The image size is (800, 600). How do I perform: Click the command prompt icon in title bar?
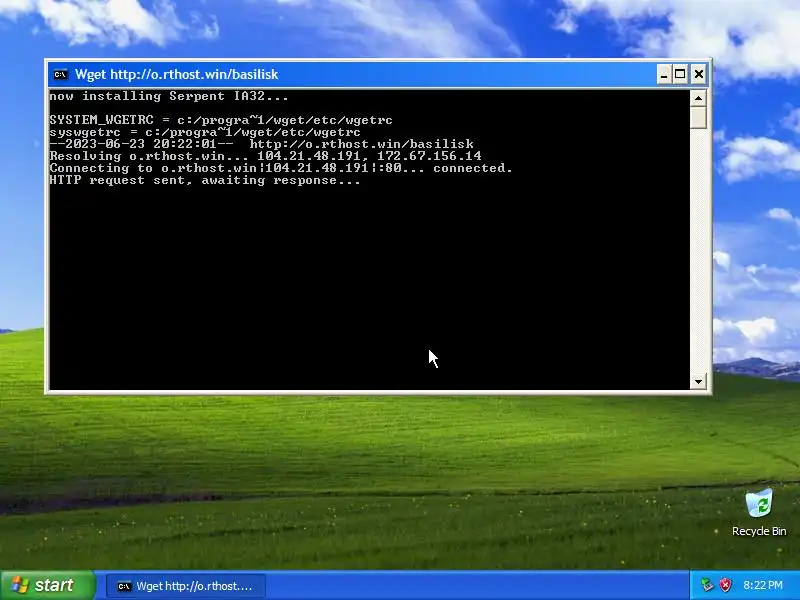[x=61, y=74]
